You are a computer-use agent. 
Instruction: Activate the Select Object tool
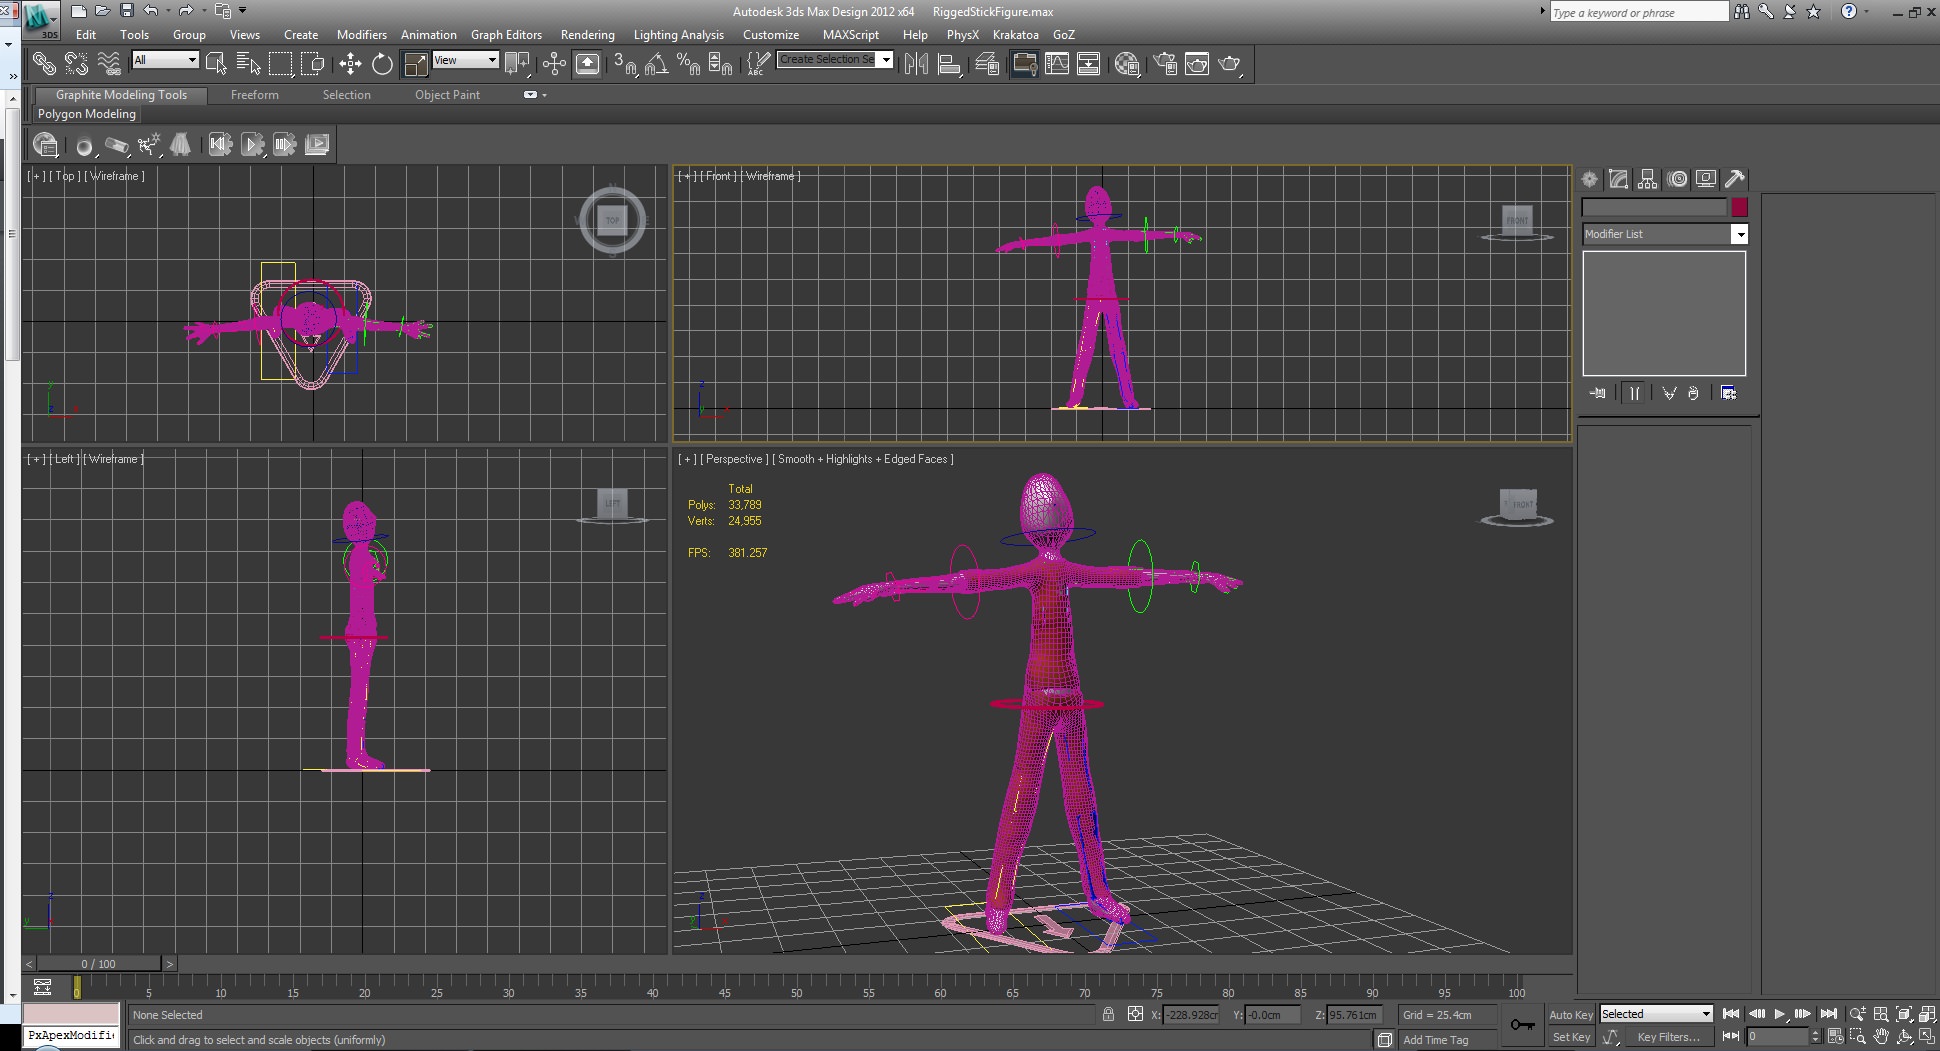(x=216, y=64)
